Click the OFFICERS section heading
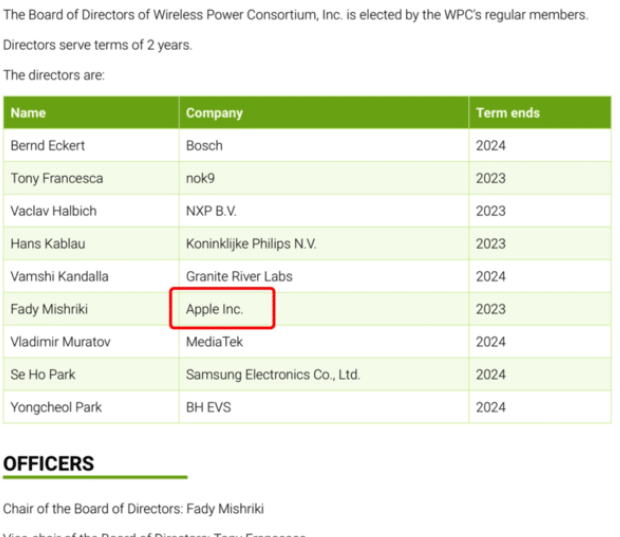Screen dimensions: 620x537 tap(49, 463)
